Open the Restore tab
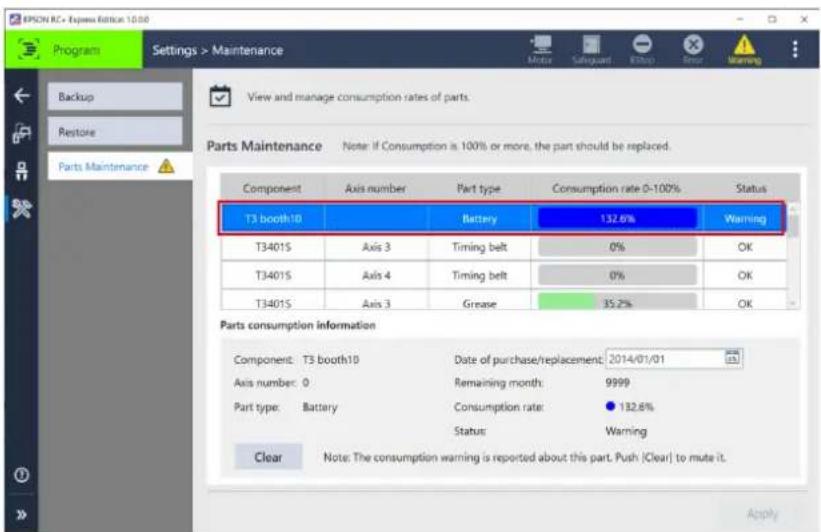Screen dimensions: 821x532 [x=115, y=131]
